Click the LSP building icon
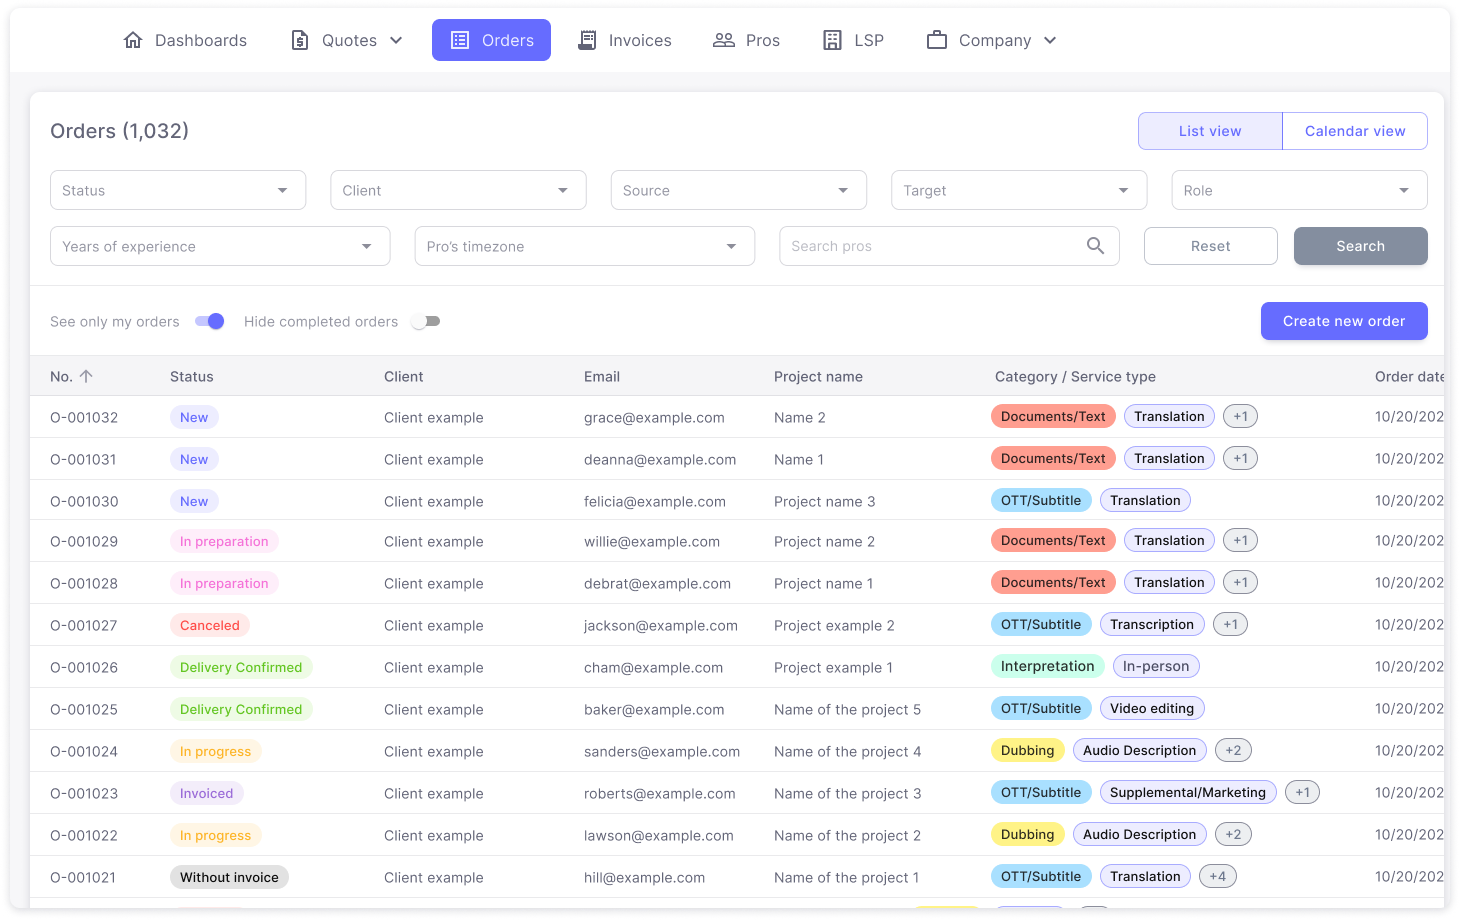1460x920 pixels. pos(832,40)
